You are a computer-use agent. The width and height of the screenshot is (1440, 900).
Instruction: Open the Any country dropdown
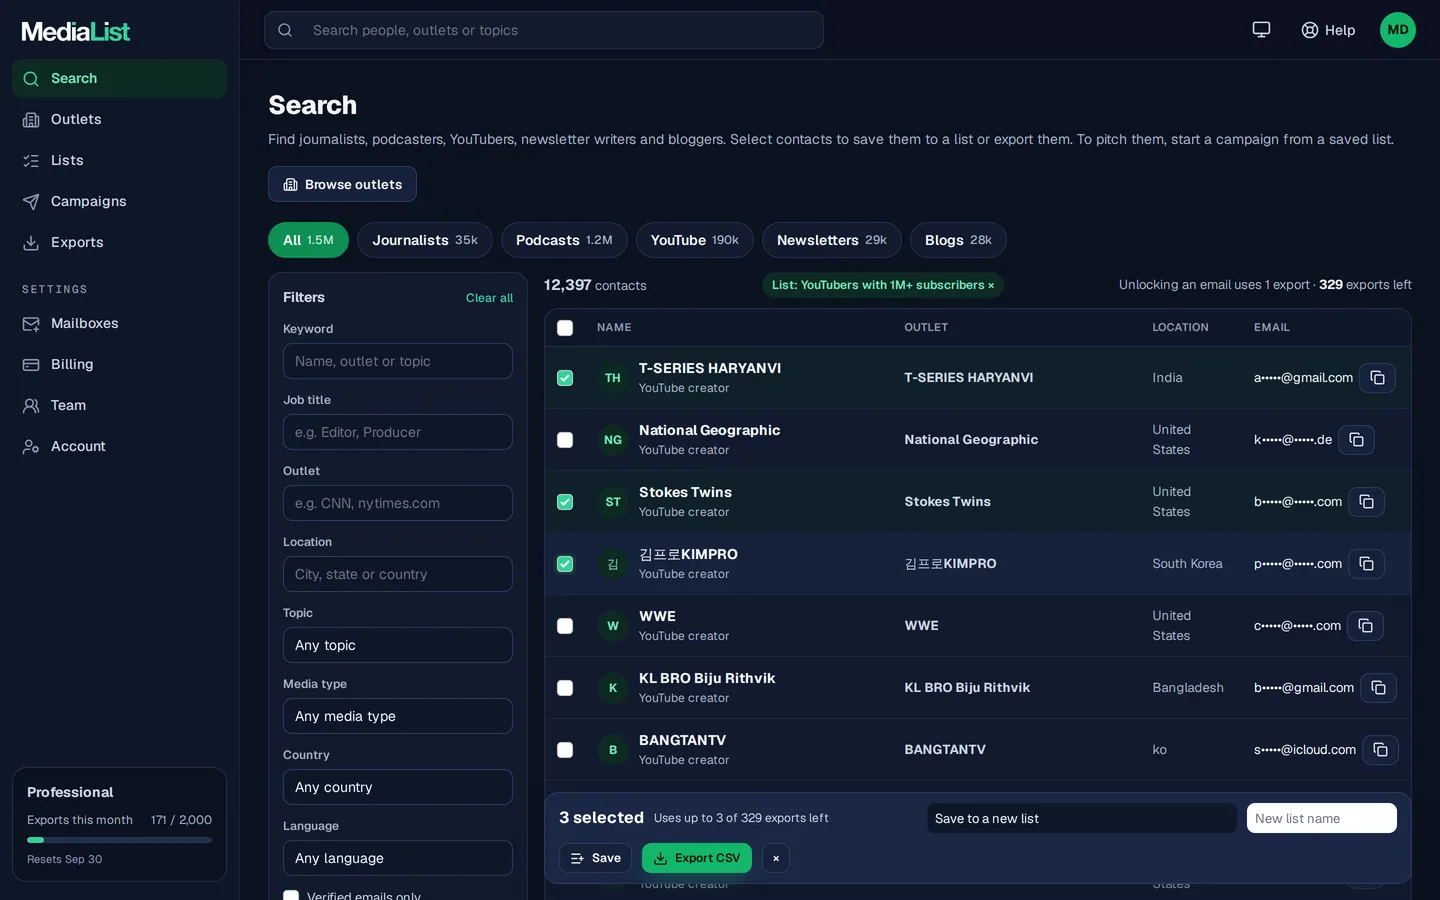[x=398, y=787]
